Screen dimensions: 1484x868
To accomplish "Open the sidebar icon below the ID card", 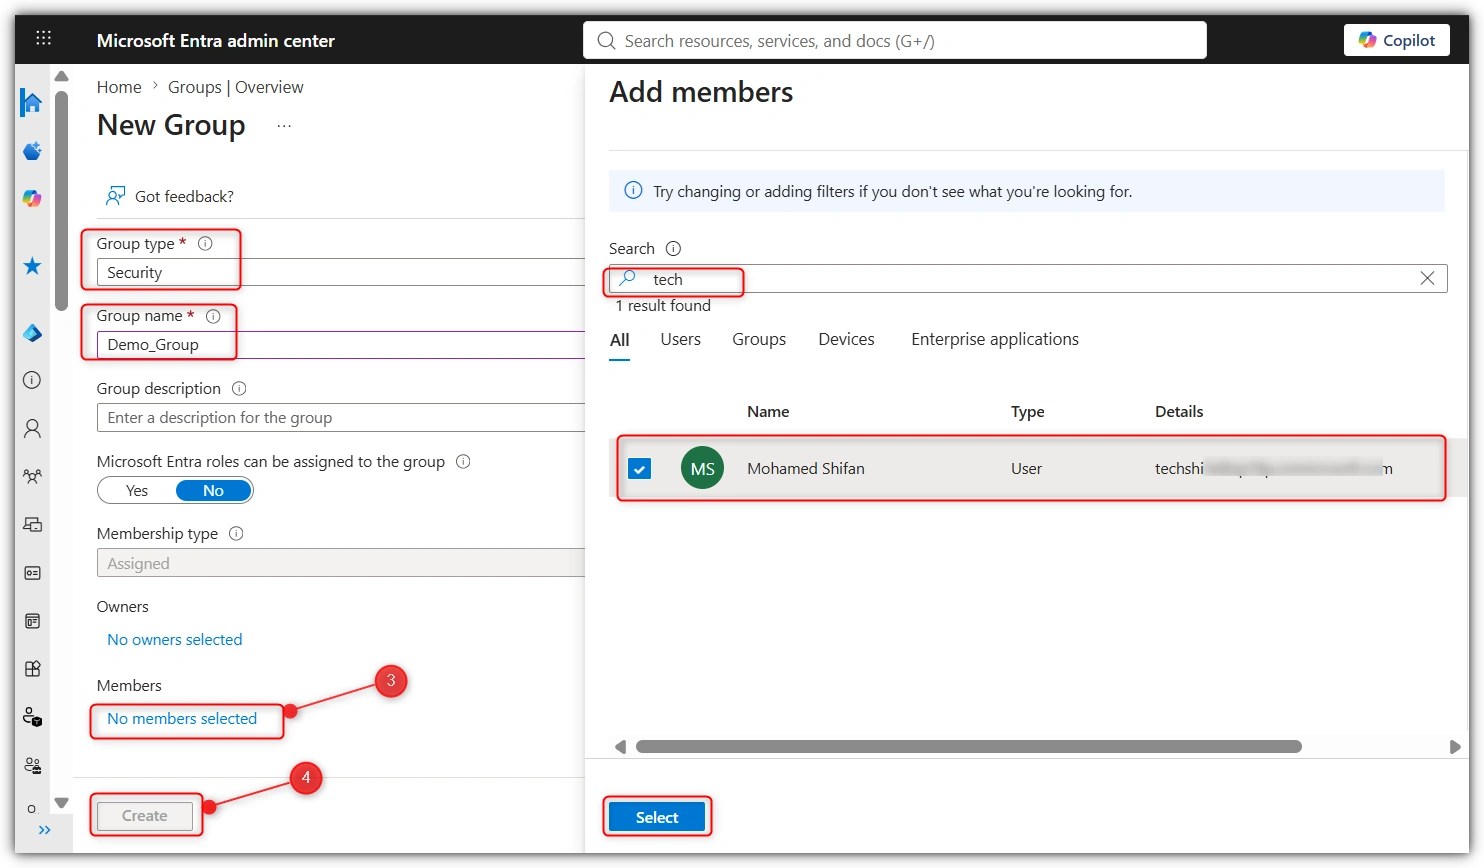I will (x=32, y=621).
